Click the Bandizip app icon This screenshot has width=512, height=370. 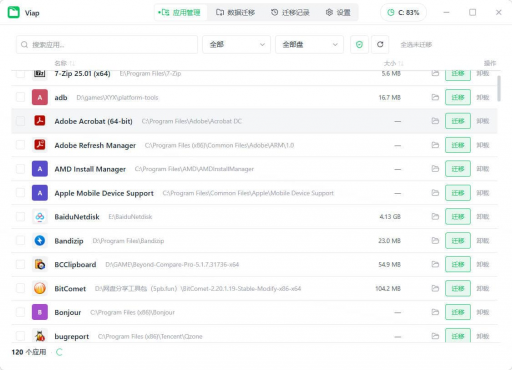coord(40,240)
